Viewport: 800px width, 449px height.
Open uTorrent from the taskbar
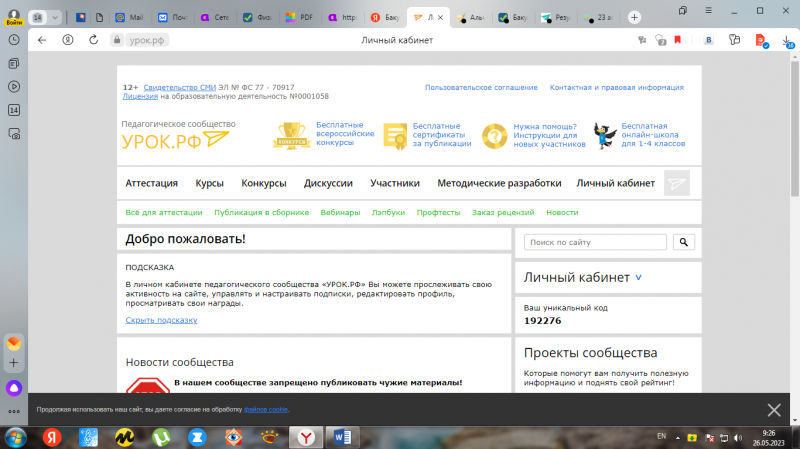[x=161, y=437]
